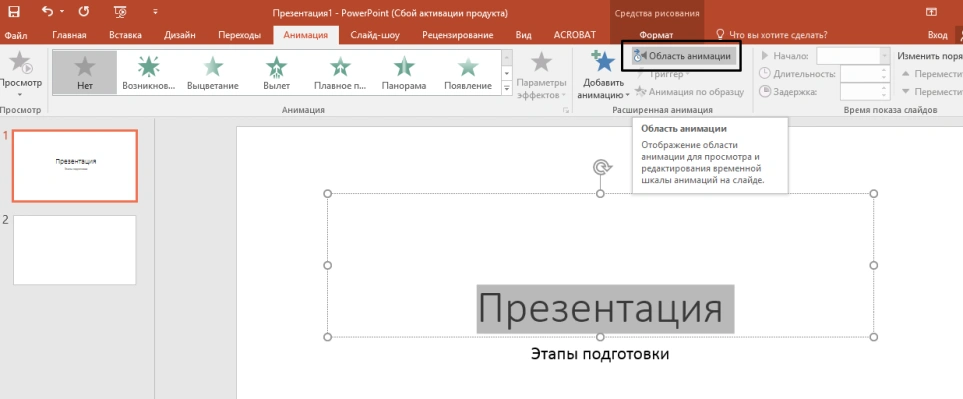Click Добавить анимацию button
The width and height of the screenshot is (963, 399).
click(x=604, y=76)
